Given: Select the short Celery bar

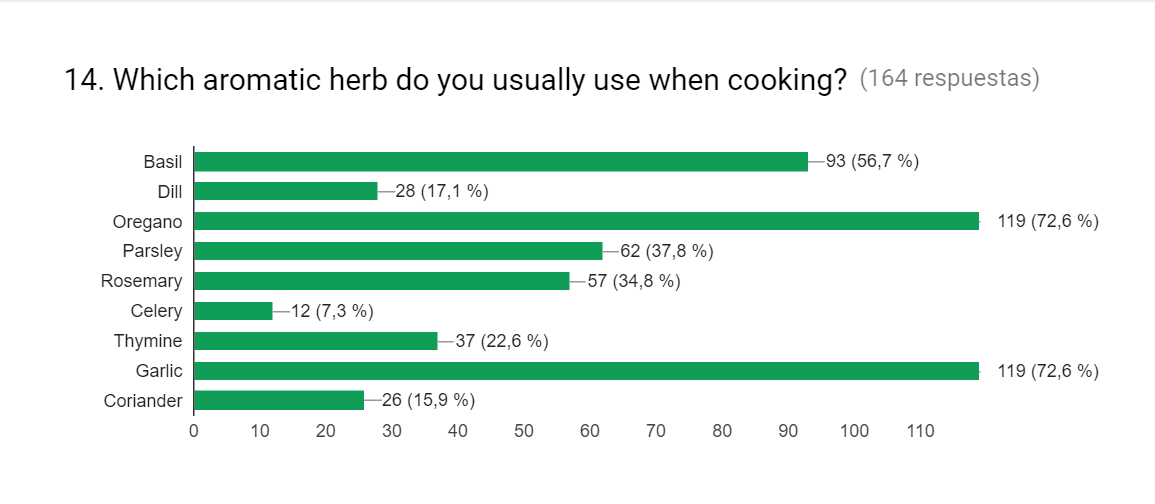Looking at the screenshot, I should point(233,311).
